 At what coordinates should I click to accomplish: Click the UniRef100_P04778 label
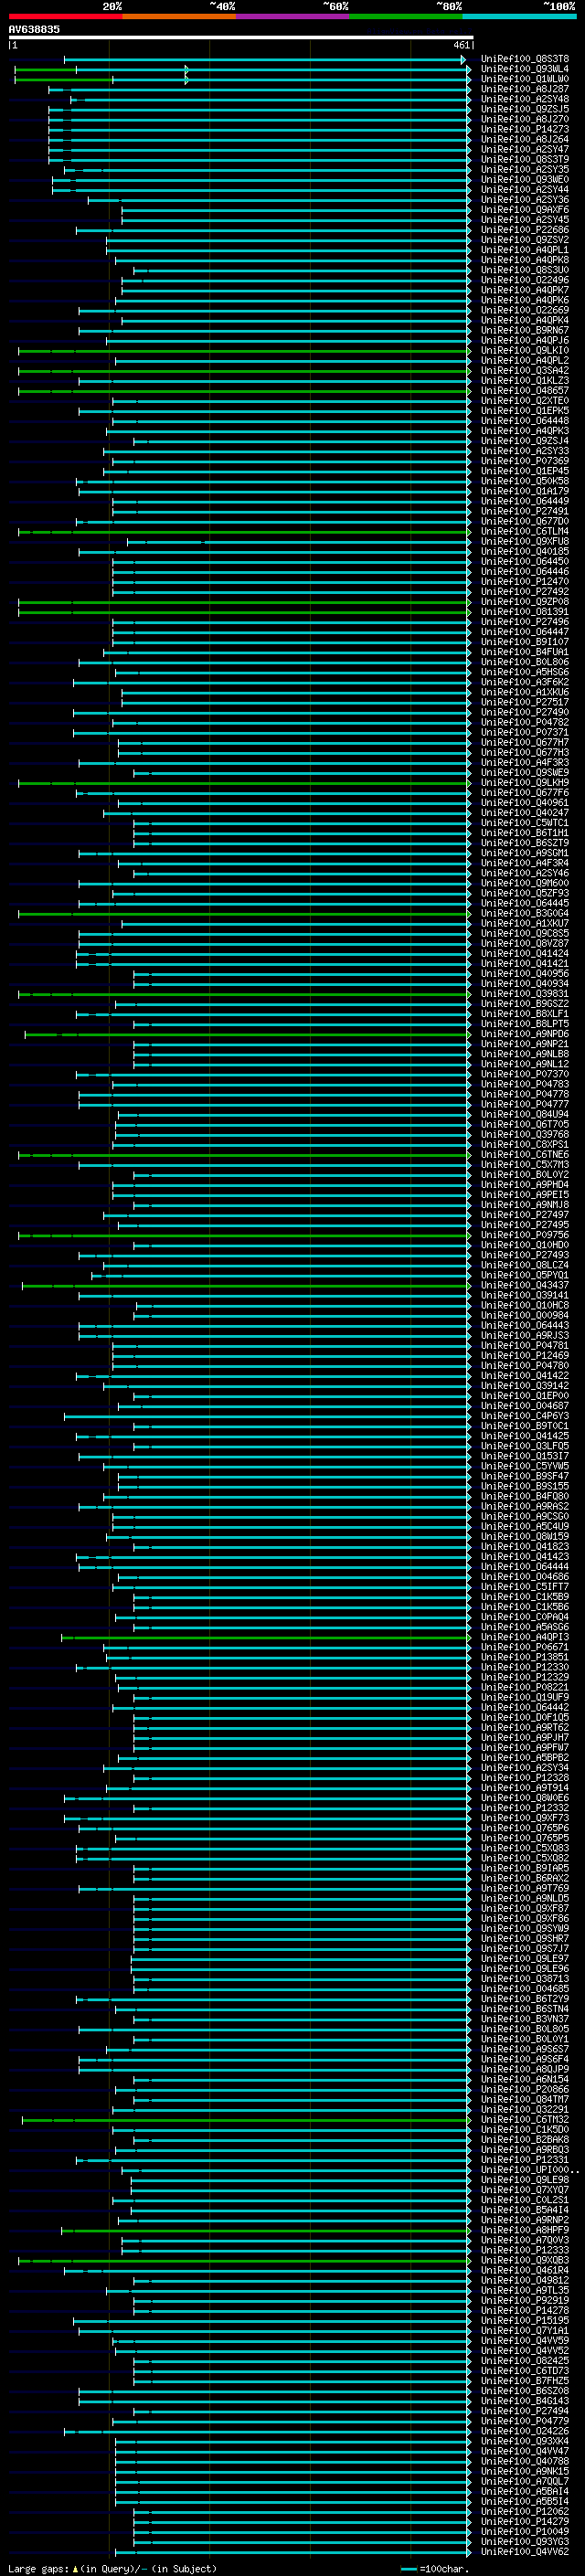coord(524,1094)
